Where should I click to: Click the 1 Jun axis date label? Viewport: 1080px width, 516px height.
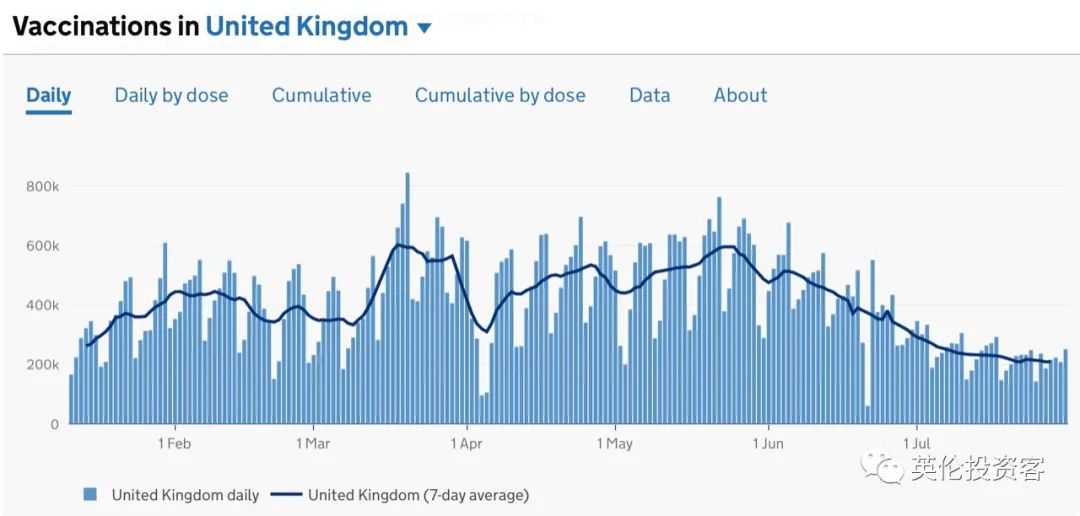point(767,443)
